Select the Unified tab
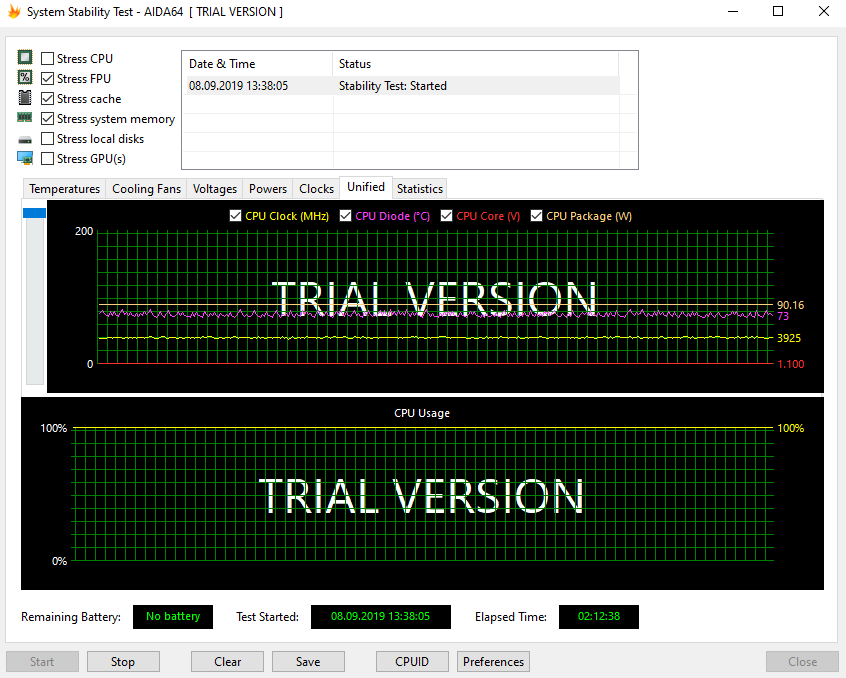The width and height of the screenshot is (846, 678). click(366, 187)
